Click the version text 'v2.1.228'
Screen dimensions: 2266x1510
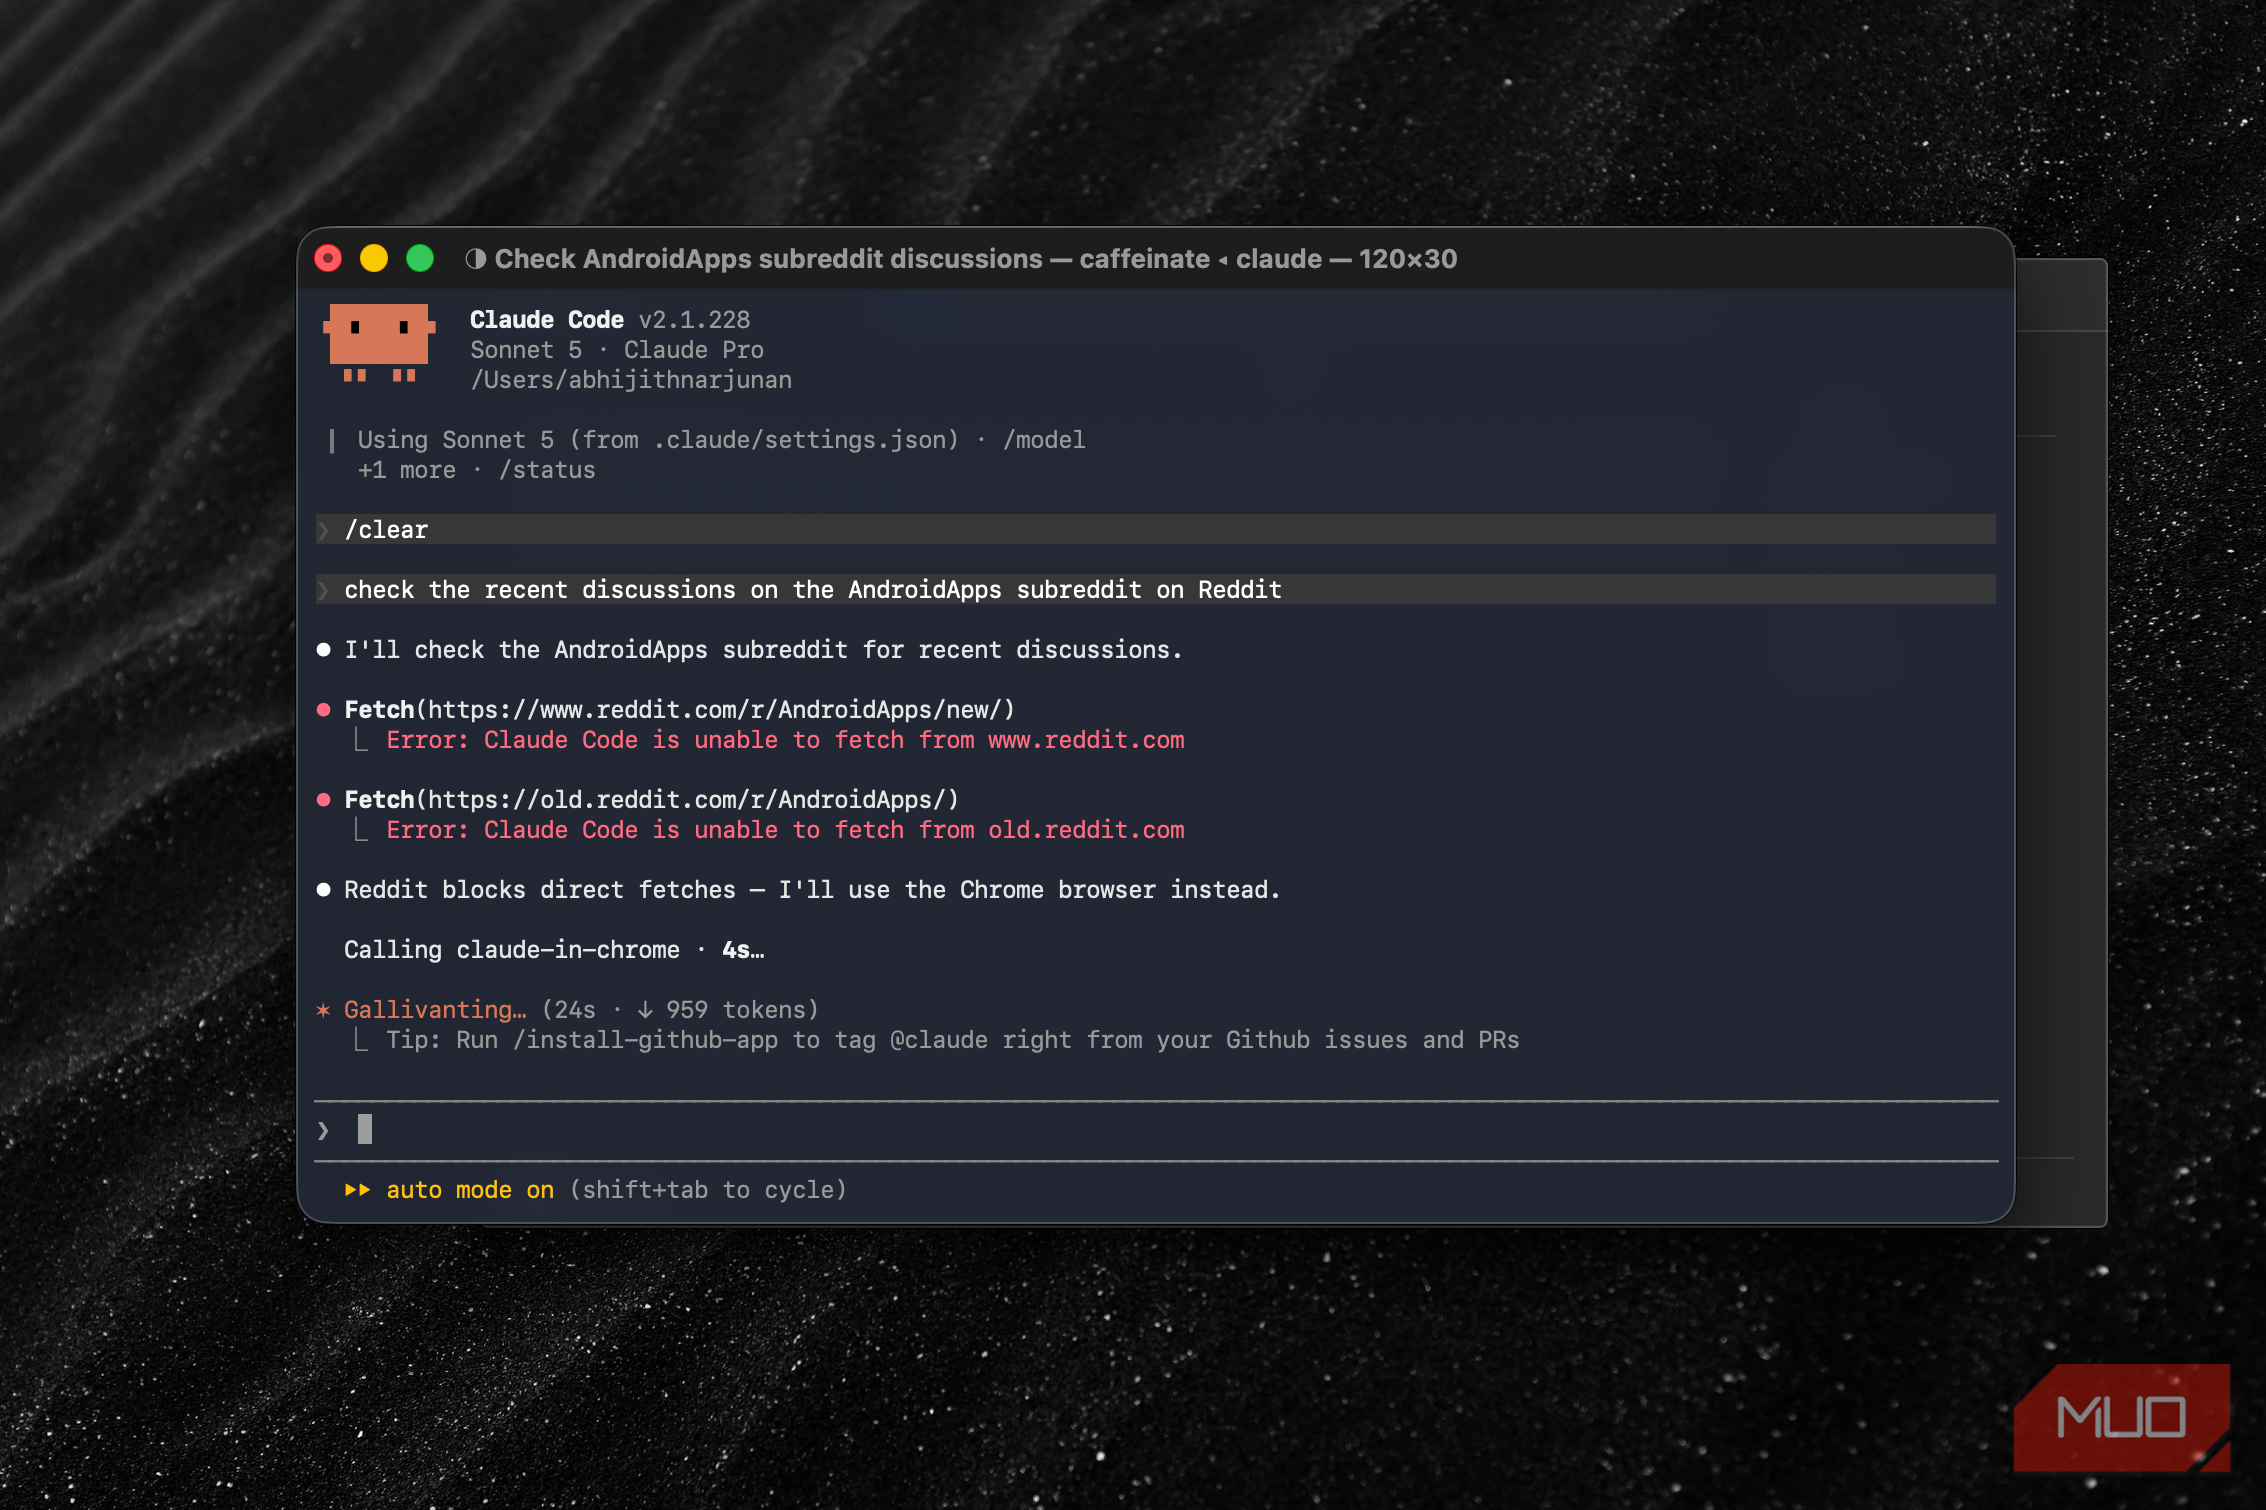(695, 320)
